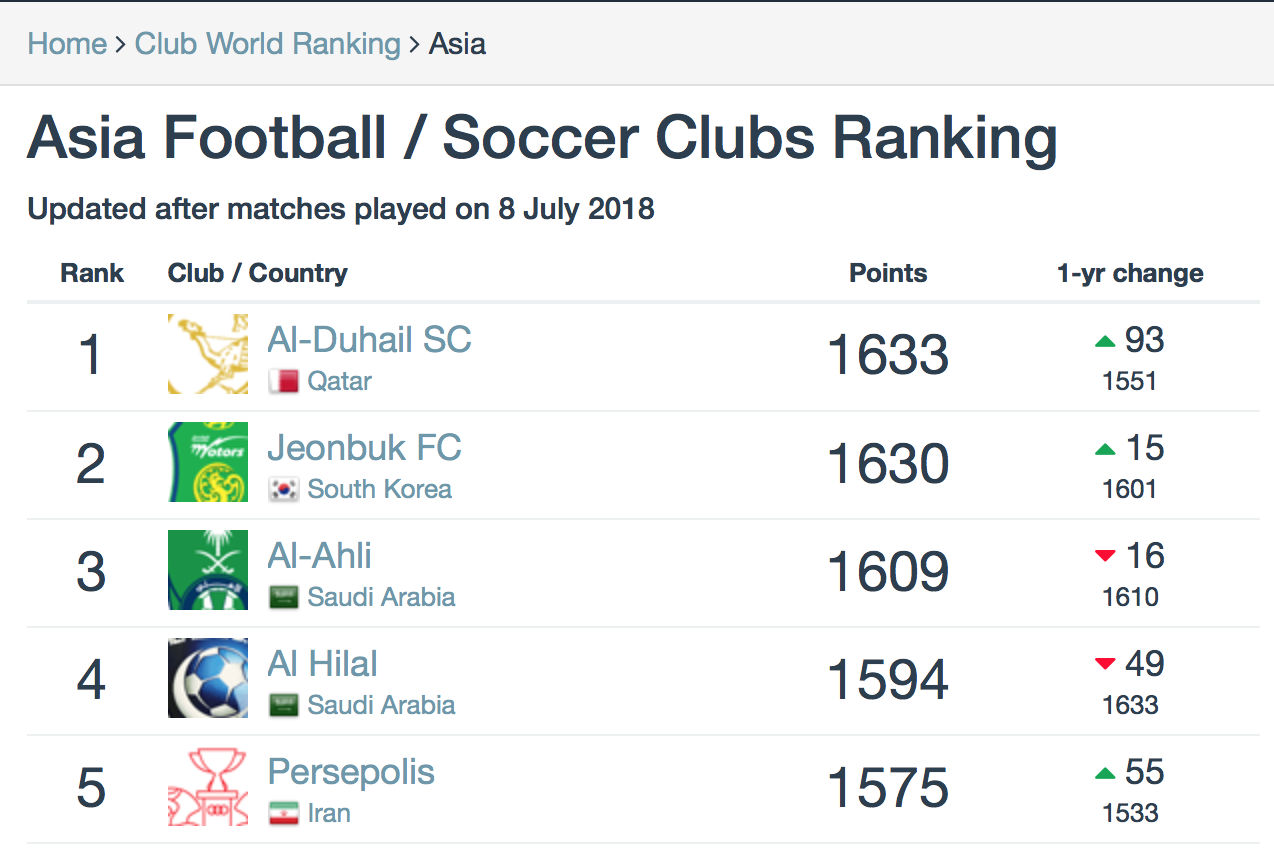
Task: Open the Al-Duhail SC club page
Action: pos(369,340)
